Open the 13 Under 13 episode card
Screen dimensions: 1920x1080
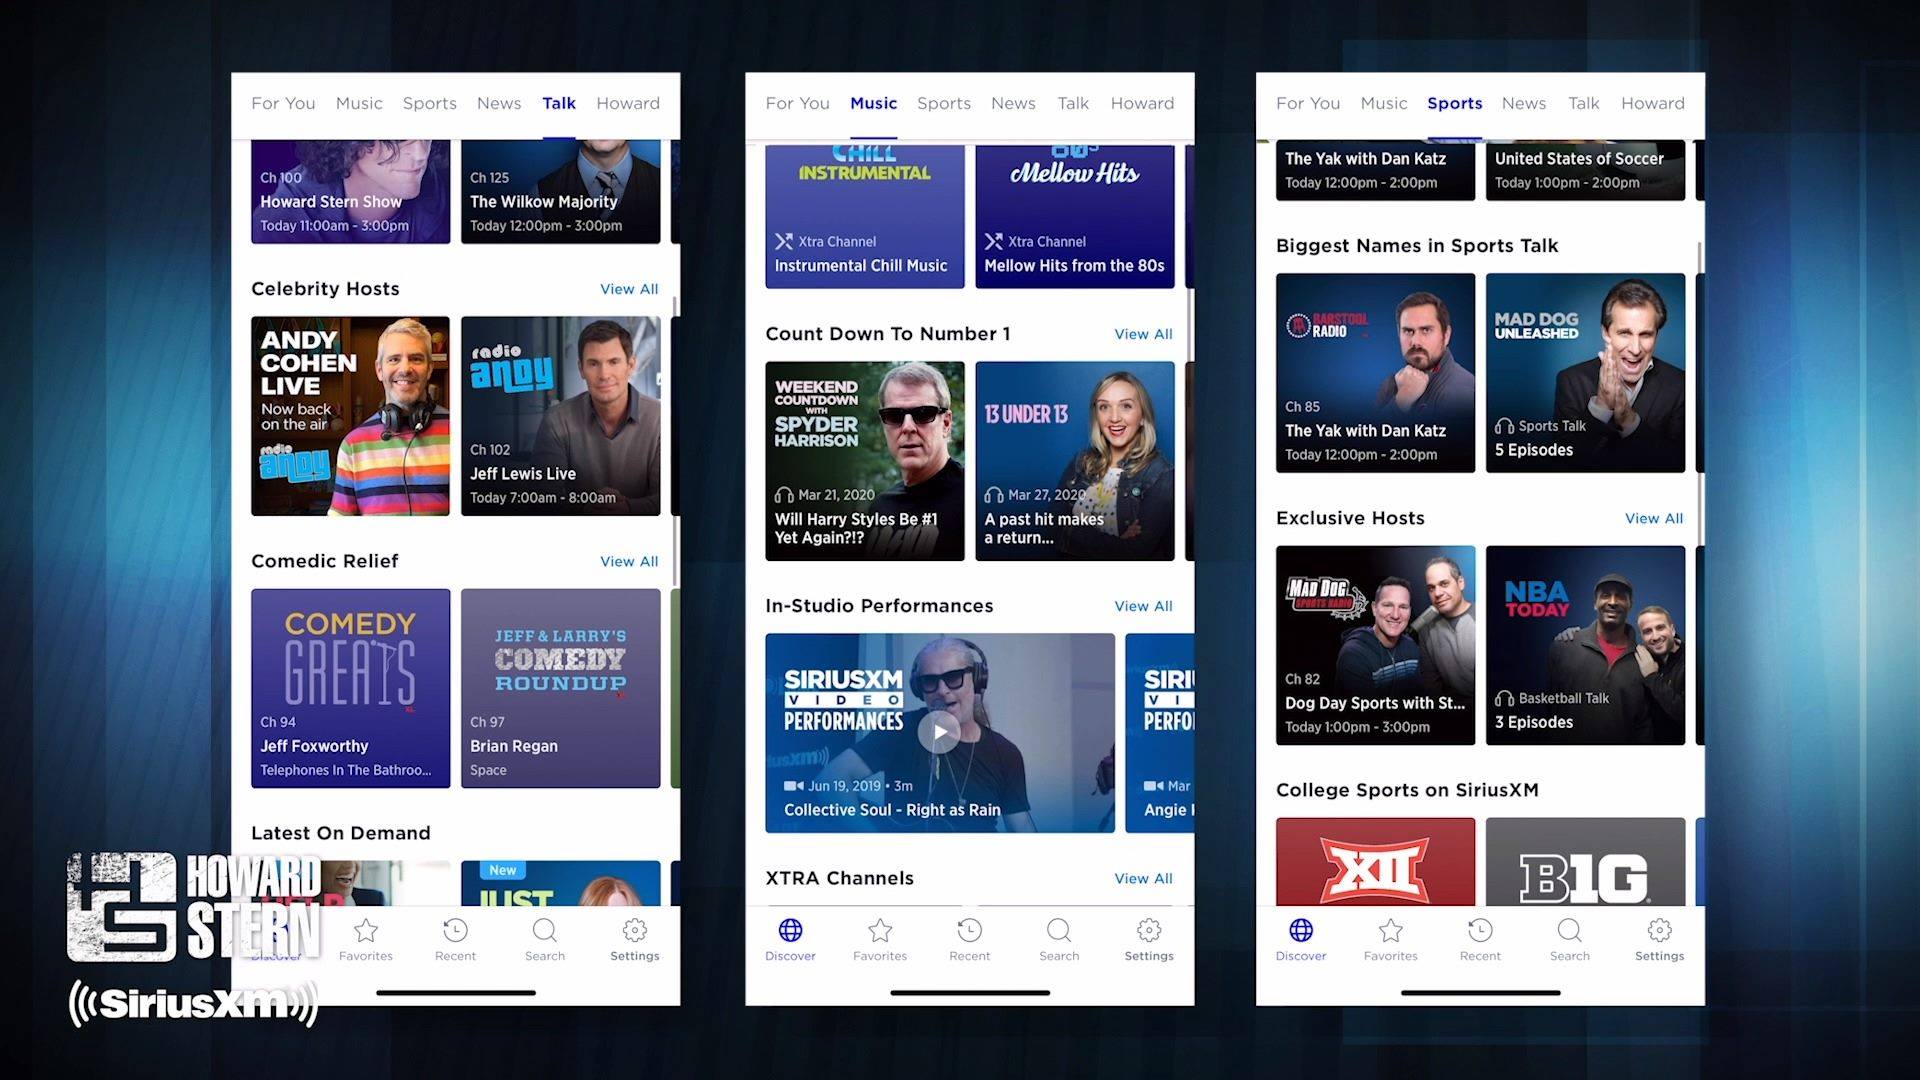point(1075,461)
